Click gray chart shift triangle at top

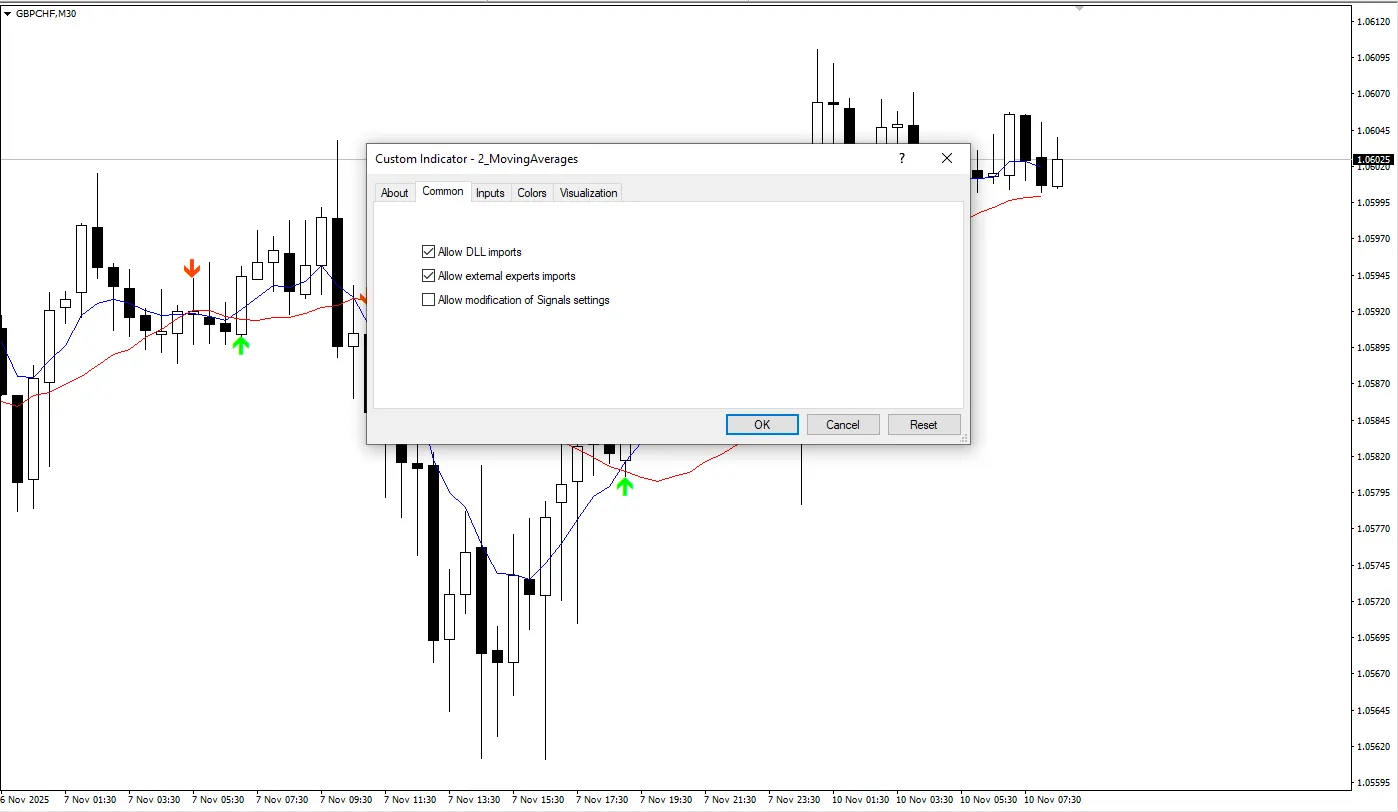pyautogui.click(x=1079, y=8)
